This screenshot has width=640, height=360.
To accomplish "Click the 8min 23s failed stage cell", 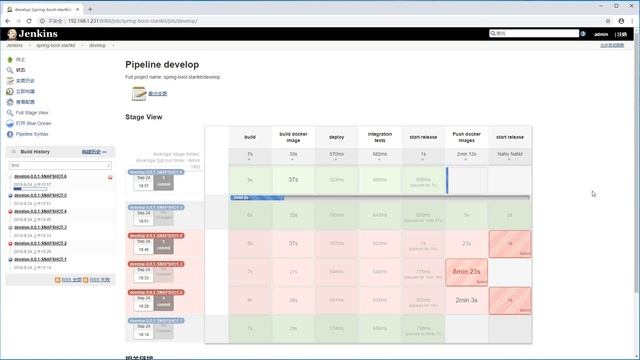I will click(x=467, y=272).
